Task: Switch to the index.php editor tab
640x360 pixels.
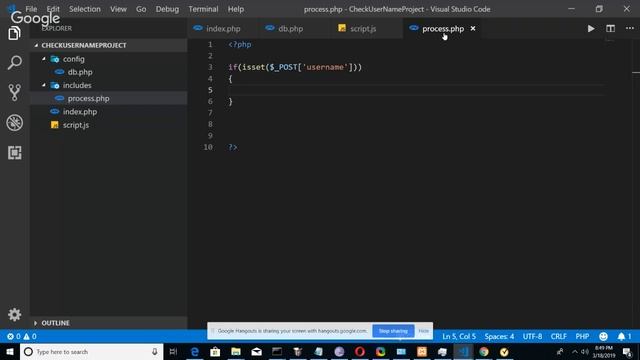Action: click(x=223, y=29)
